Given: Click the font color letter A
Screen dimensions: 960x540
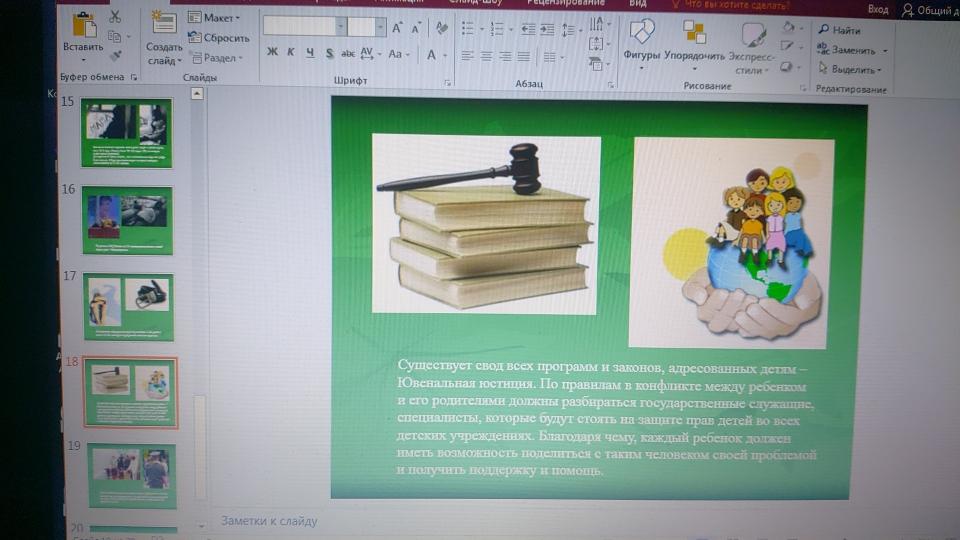Looking at the screenshot, I should click(x=431, y=55).
